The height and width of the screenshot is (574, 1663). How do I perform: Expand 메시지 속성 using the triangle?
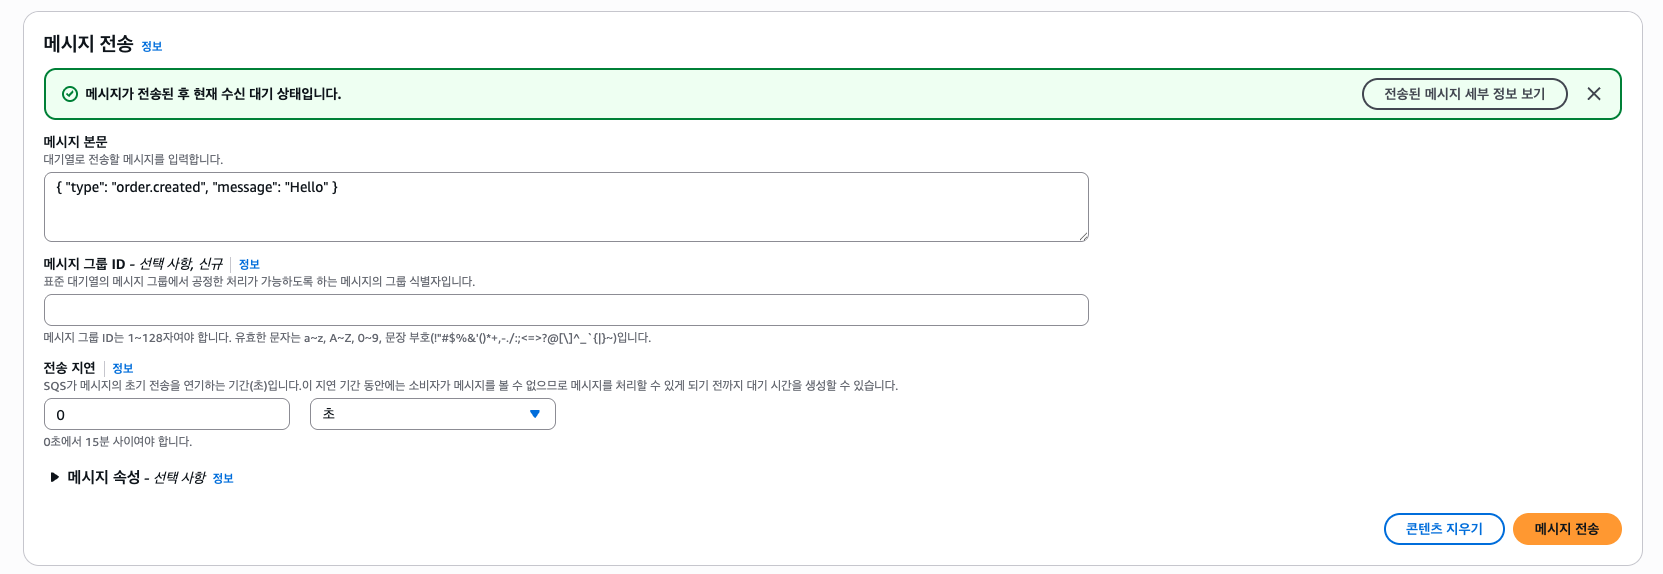point(55,477)
